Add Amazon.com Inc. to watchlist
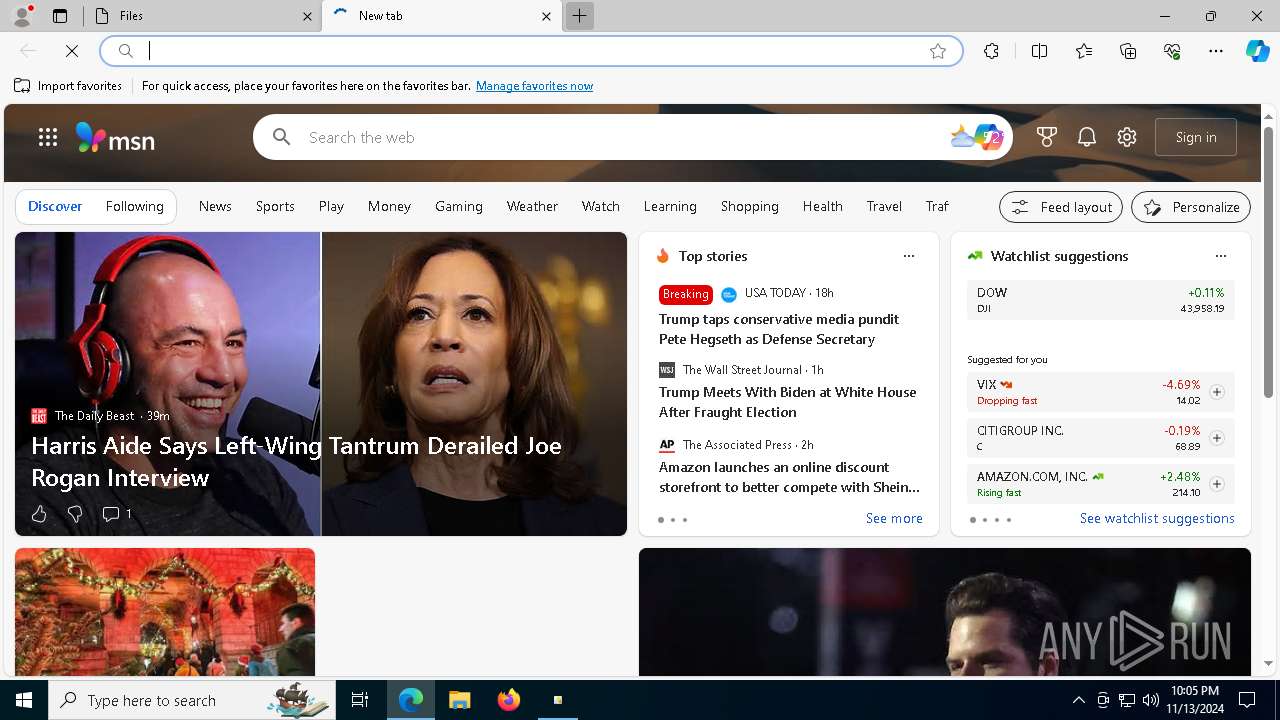This screenshot has height=720, width=1280. [1217, 484]
